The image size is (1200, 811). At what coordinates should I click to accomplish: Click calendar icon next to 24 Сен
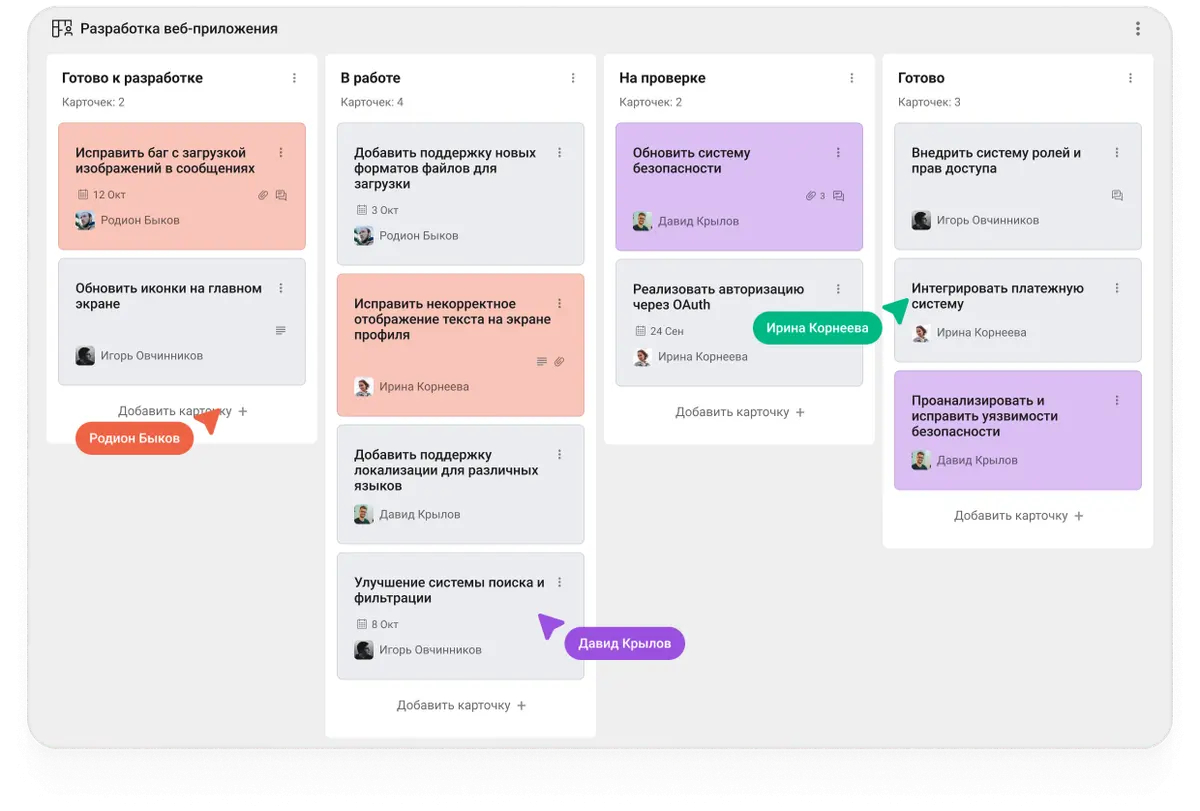(641, 331)
